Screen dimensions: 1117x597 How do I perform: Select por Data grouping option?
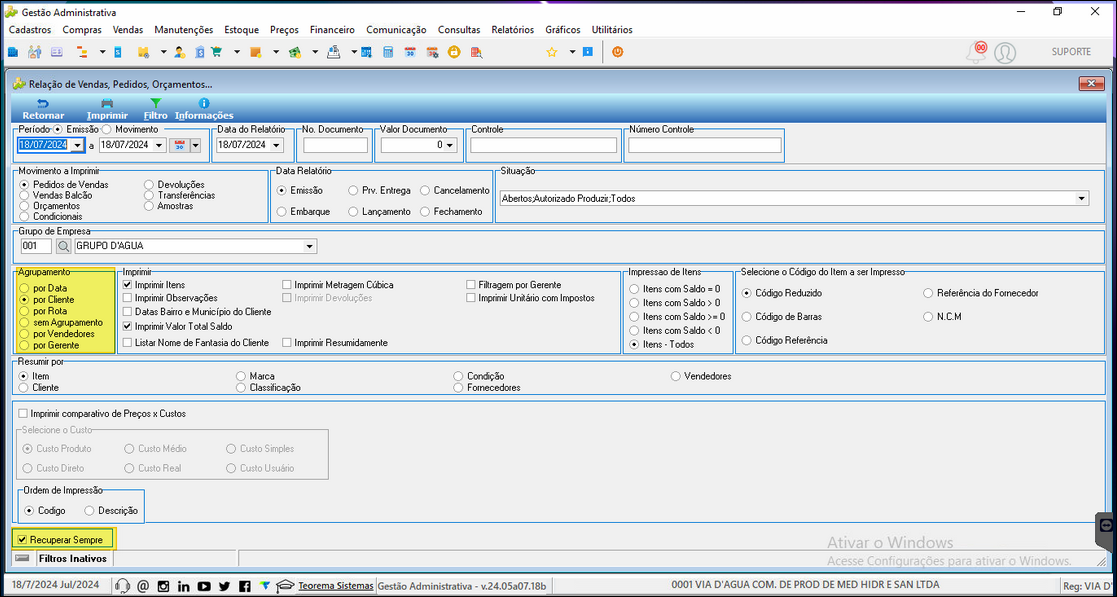click(24, 289)
